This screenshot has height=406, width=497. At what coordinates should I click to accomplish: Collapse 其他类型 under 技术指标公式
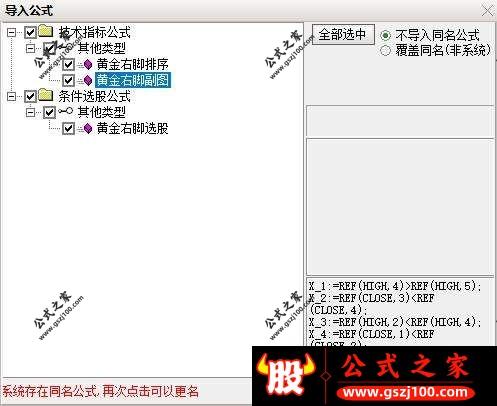click(x=30, y=48)
